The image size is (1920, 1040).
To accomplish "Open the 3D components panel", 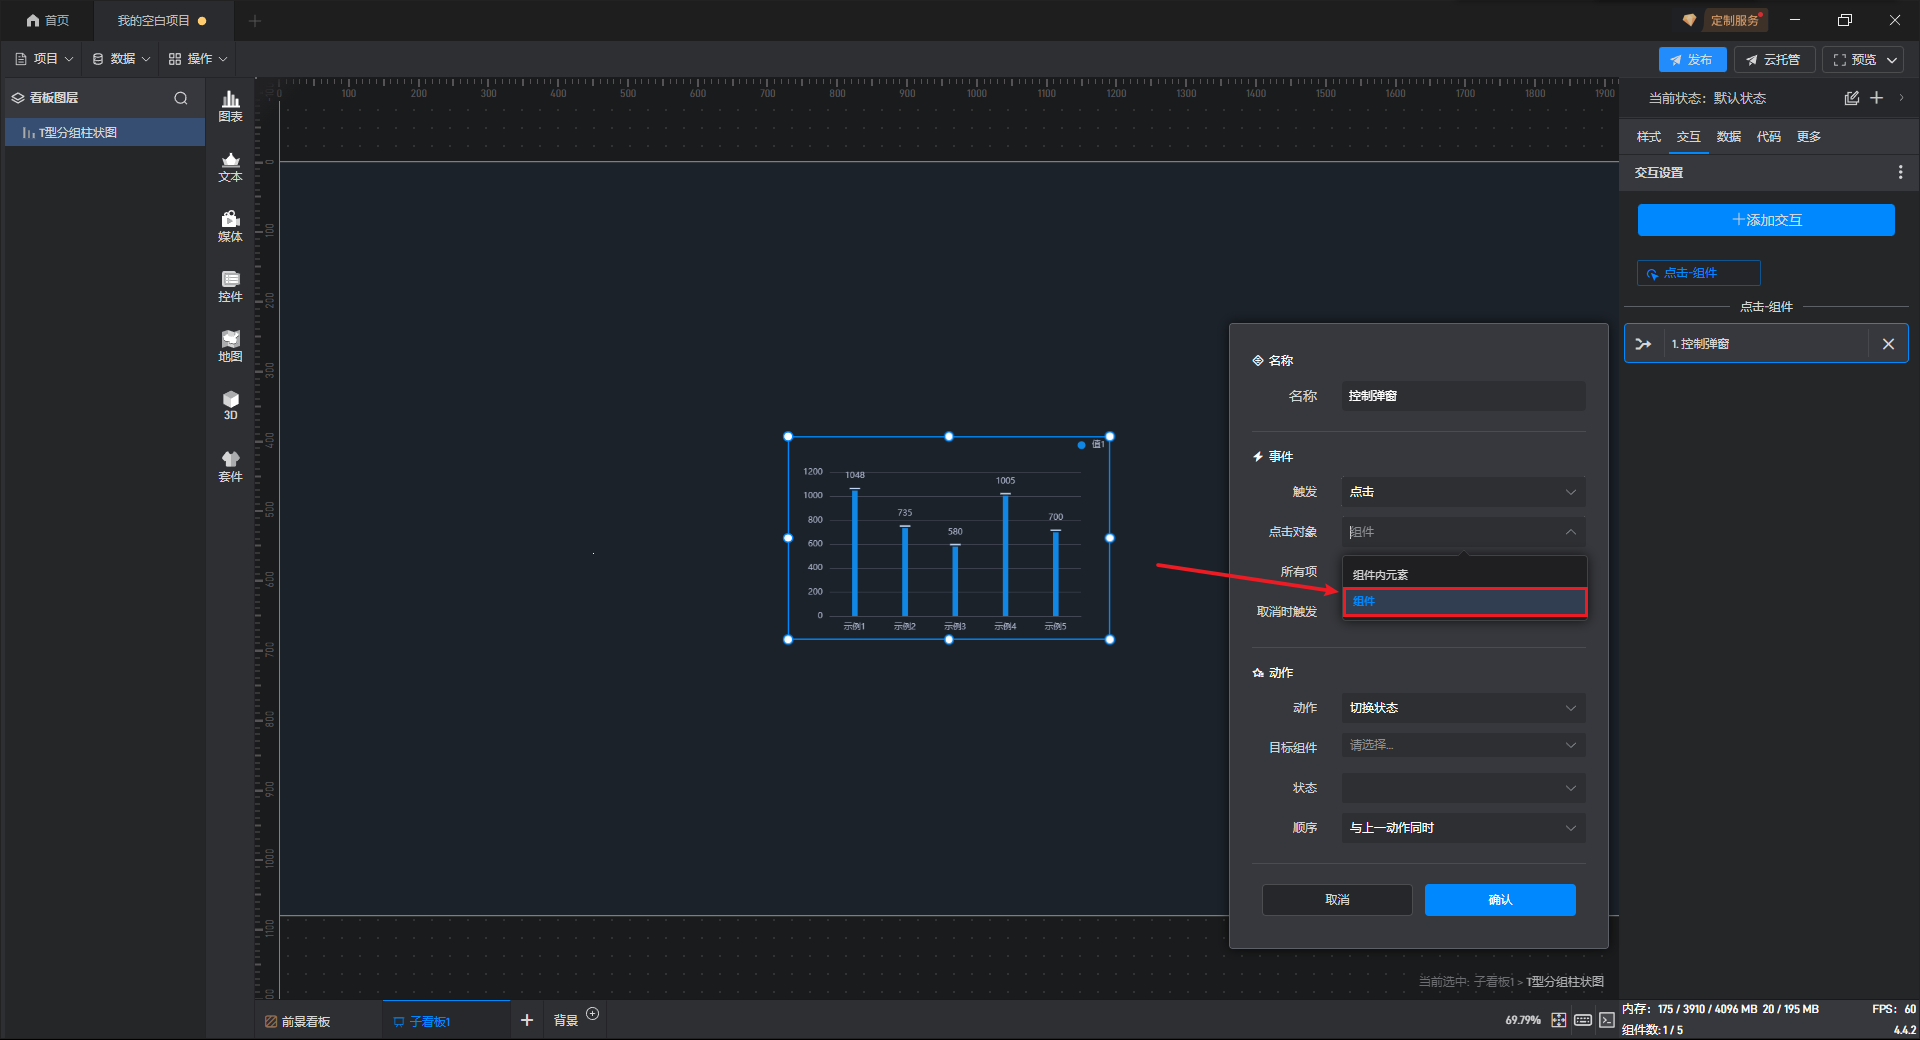I will click(x=230, y=405).
